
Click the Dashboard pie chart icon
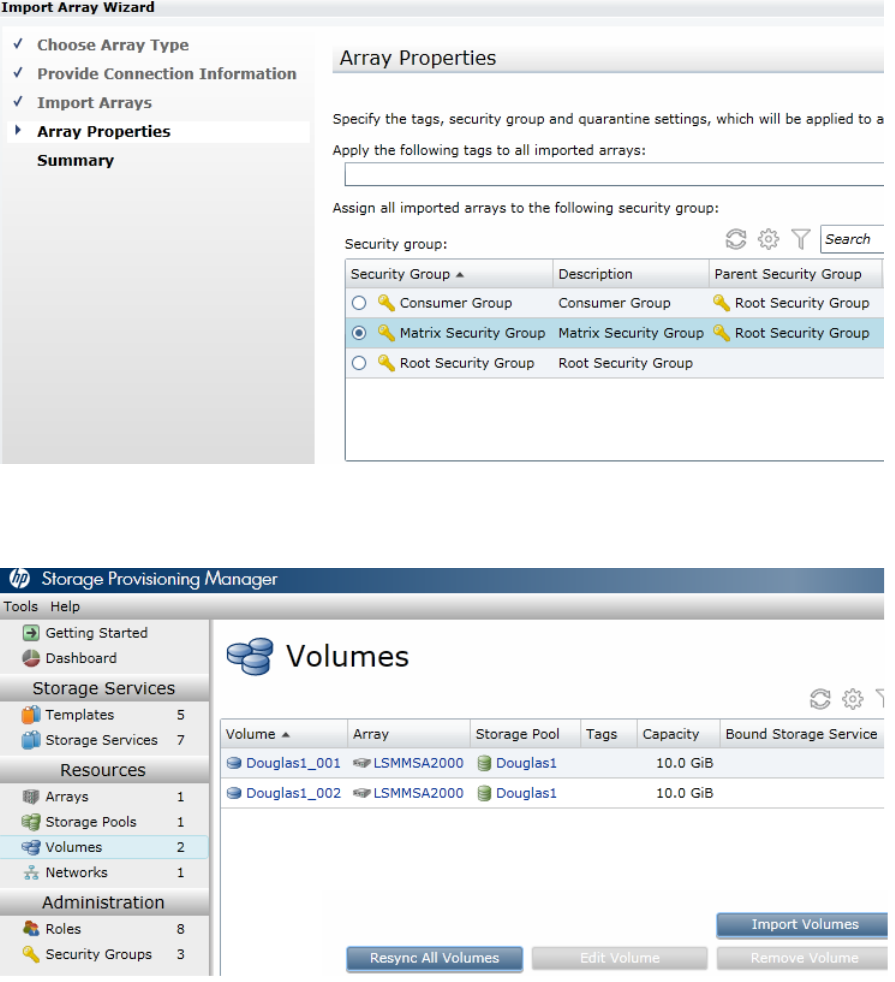pyautogui.click(x=31, y=658)
